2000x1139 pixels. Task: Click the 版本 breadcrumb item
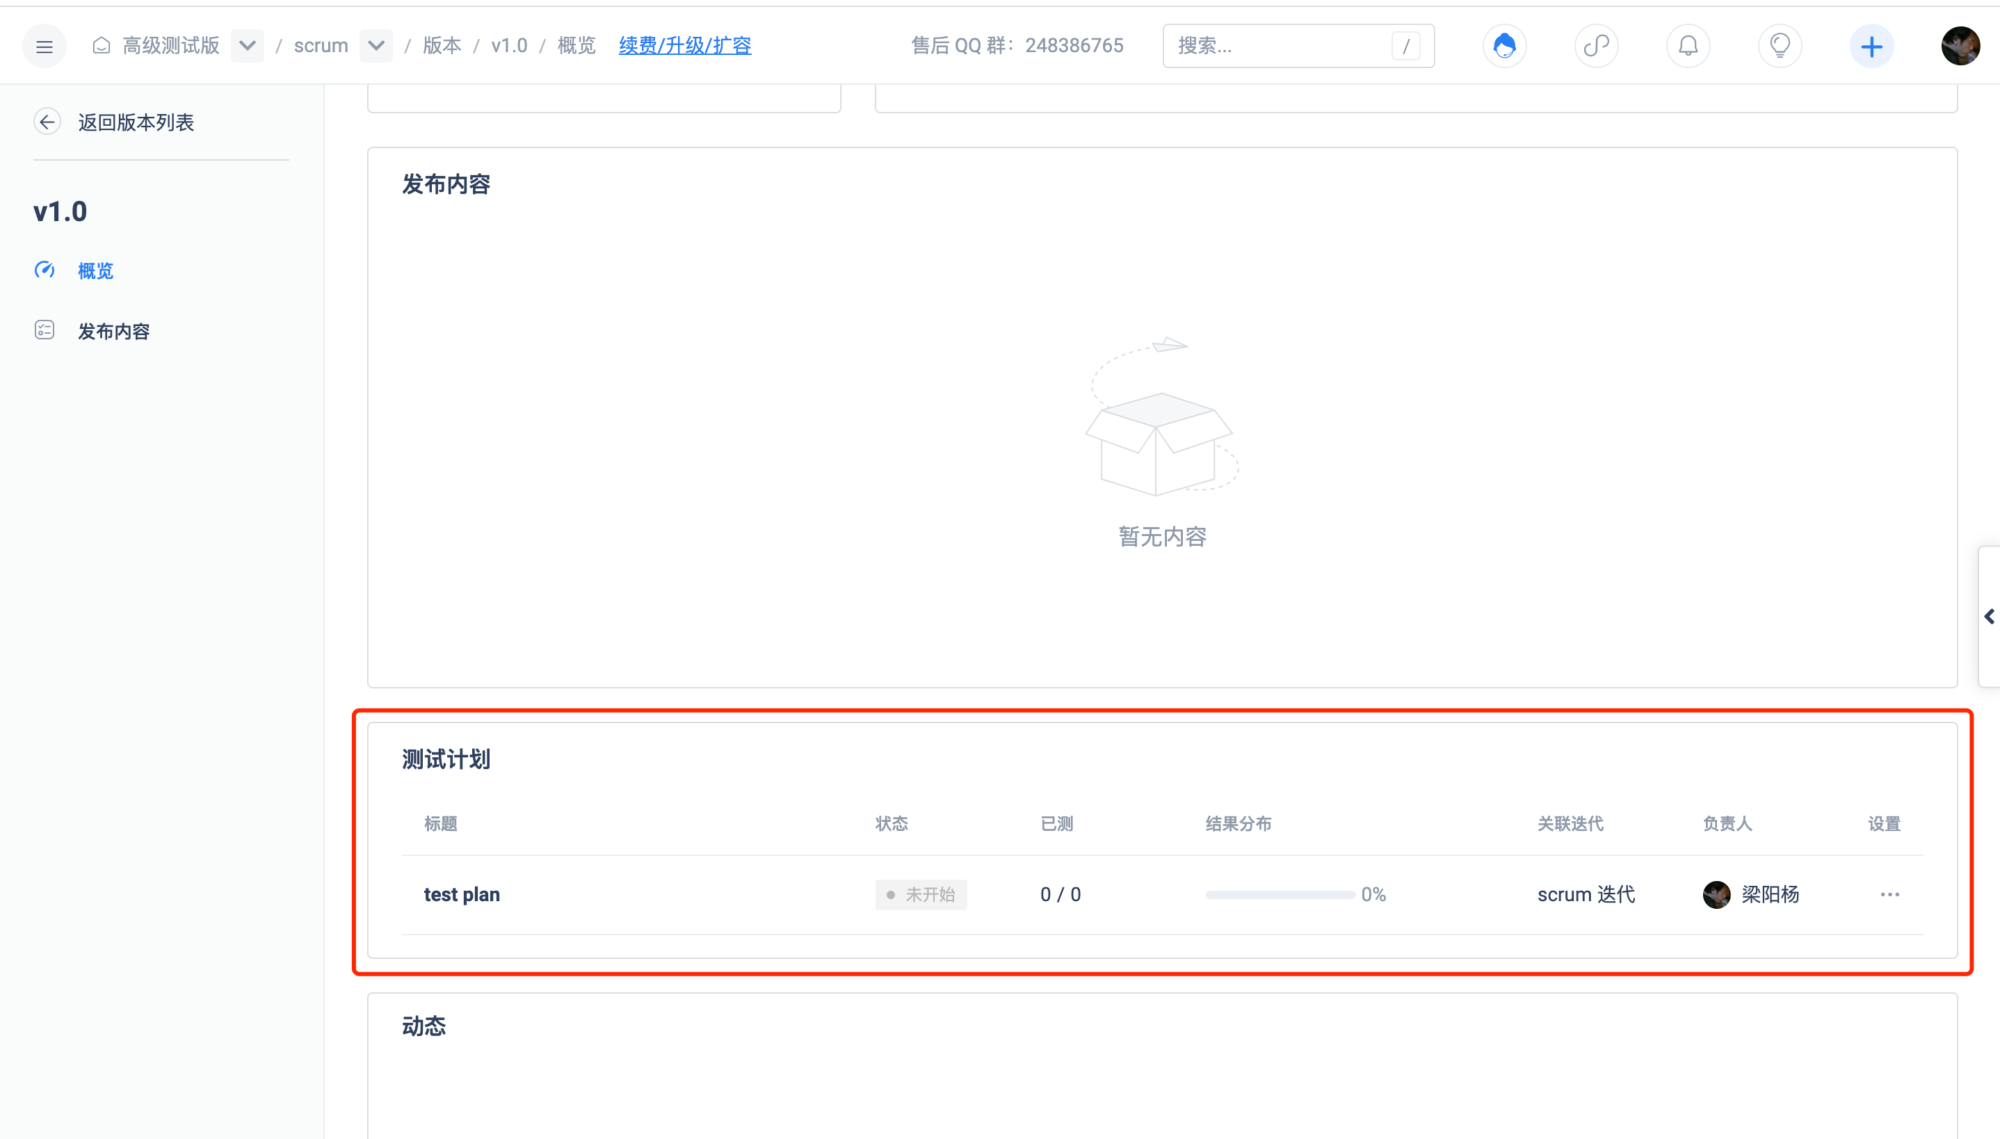(x=442, y=46)
